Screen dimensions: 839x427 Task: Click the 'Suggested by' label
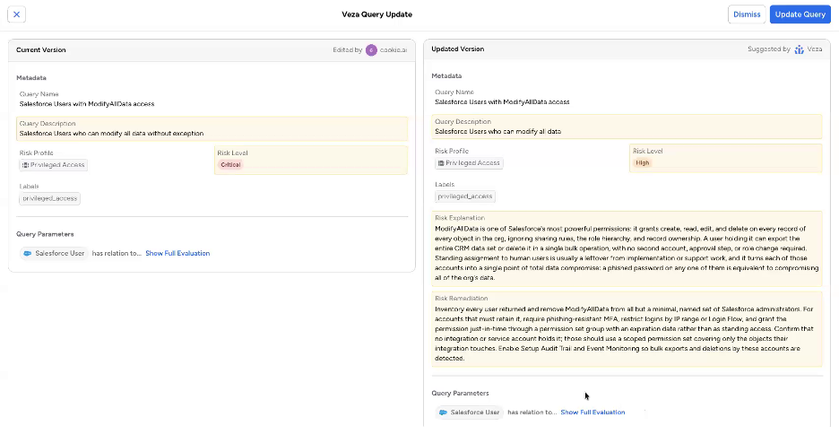(769, 49)
